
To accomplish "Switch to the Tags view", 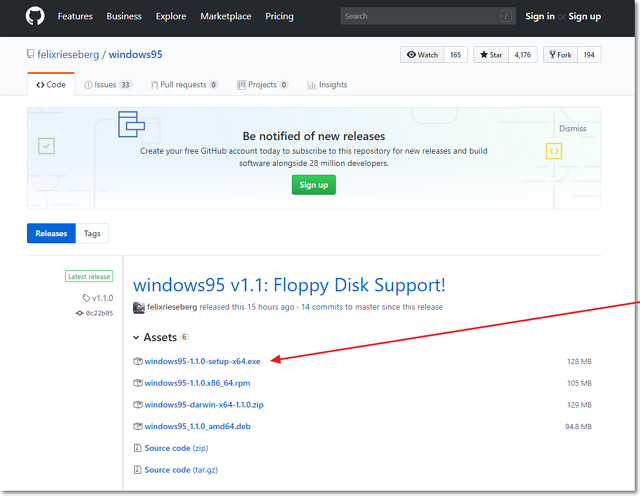I will click(x=92, y=233).
